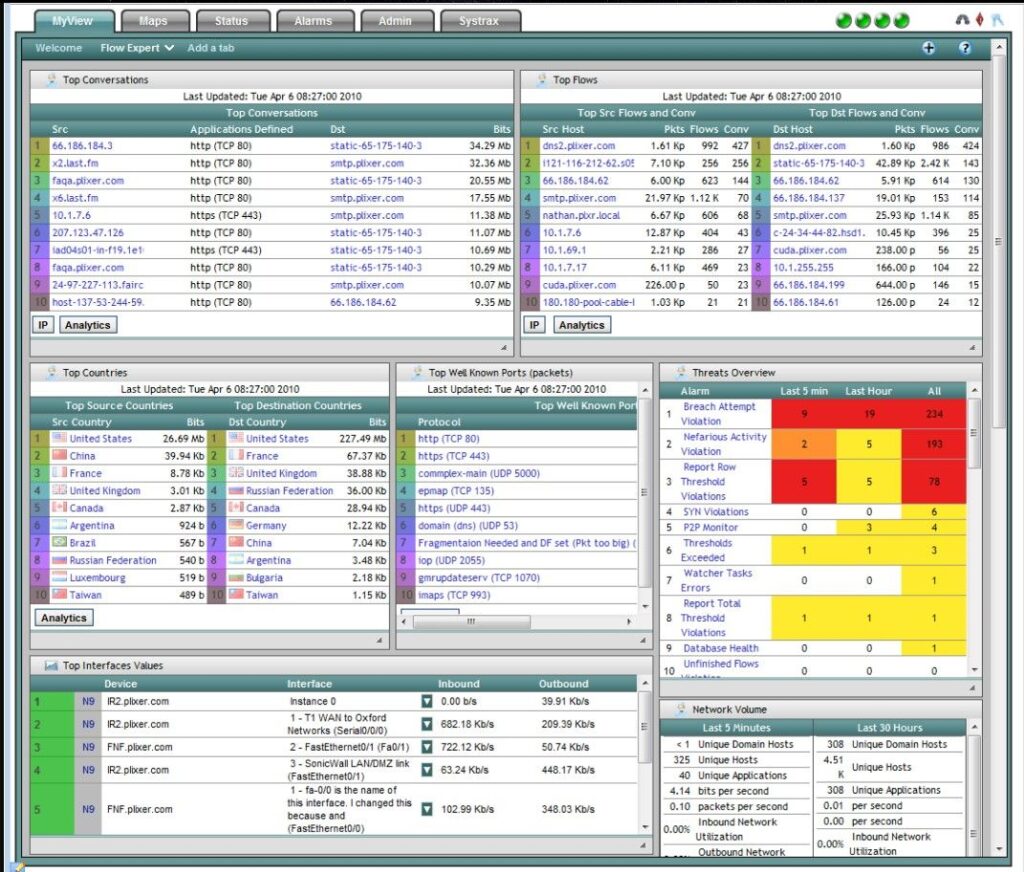
Task: Open the dropdown arrow for Instance 0 interface
Action: point(427,702)
